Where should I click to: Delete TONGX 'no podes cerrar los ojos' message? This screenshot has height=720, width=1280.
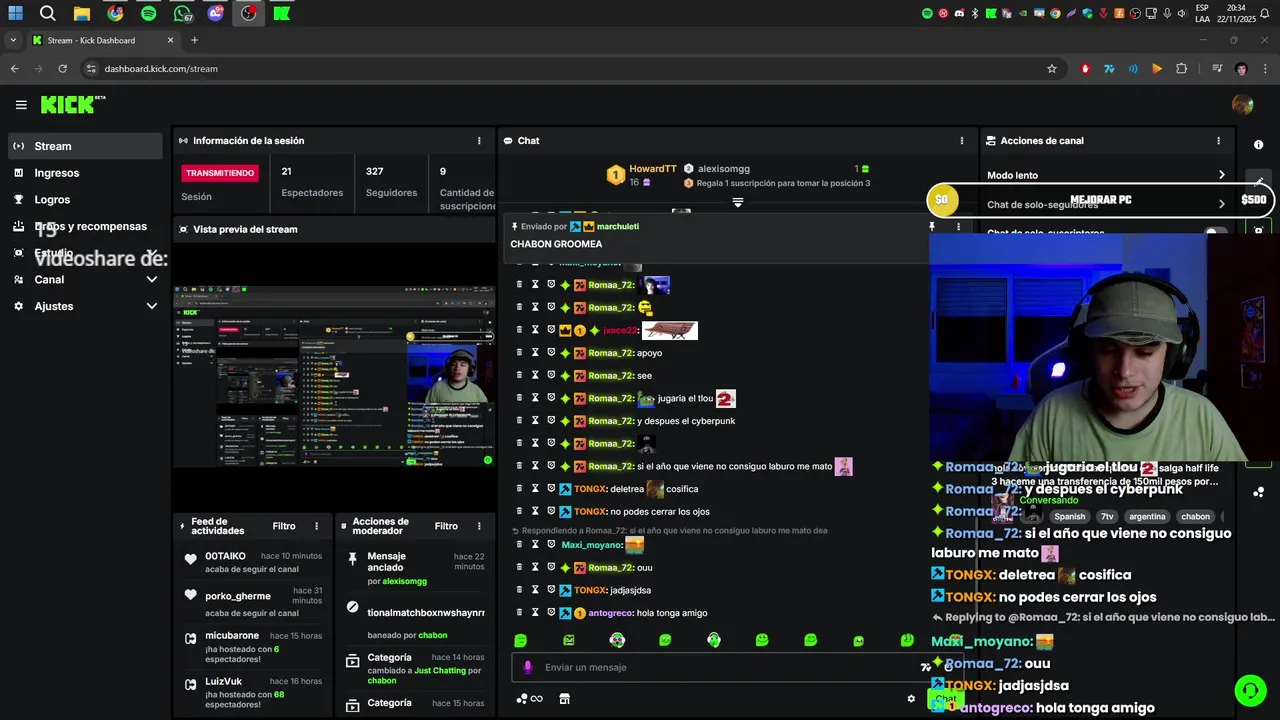point(519,511)
